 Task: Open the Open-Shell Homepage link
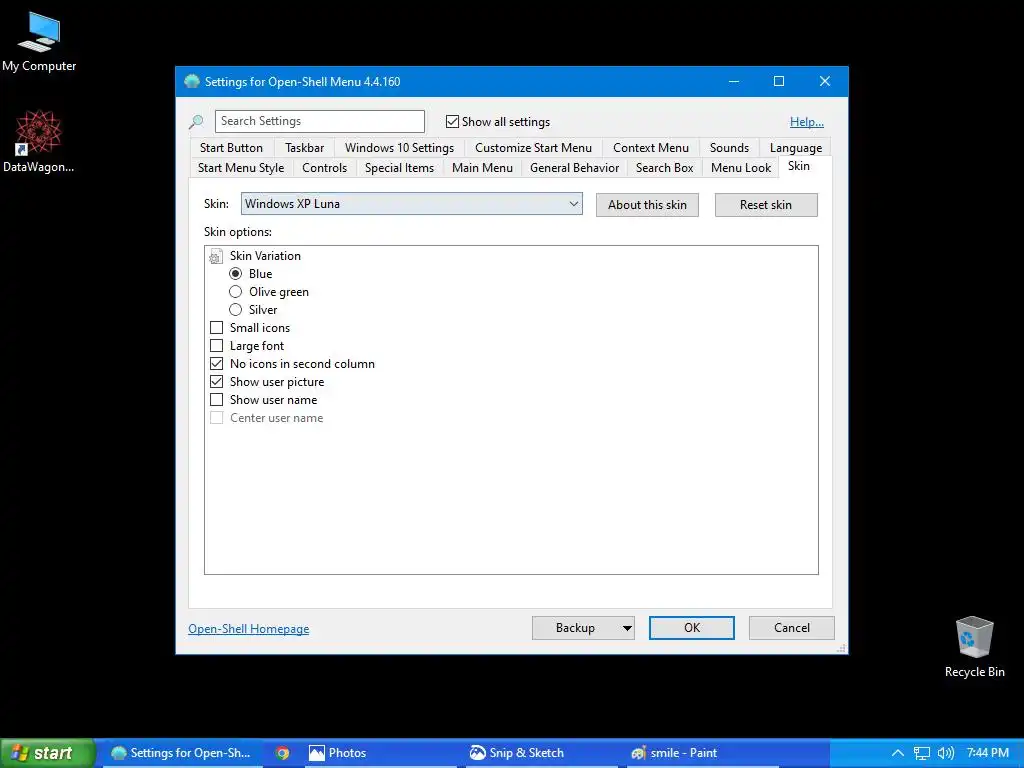(x=249, y=629)
